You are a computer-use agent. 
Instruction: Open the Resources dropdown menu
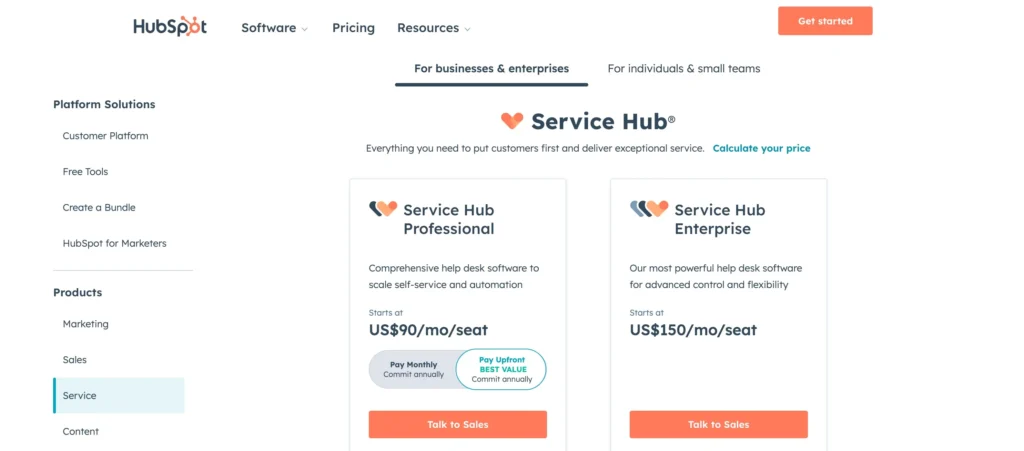(x=433, y=28)
